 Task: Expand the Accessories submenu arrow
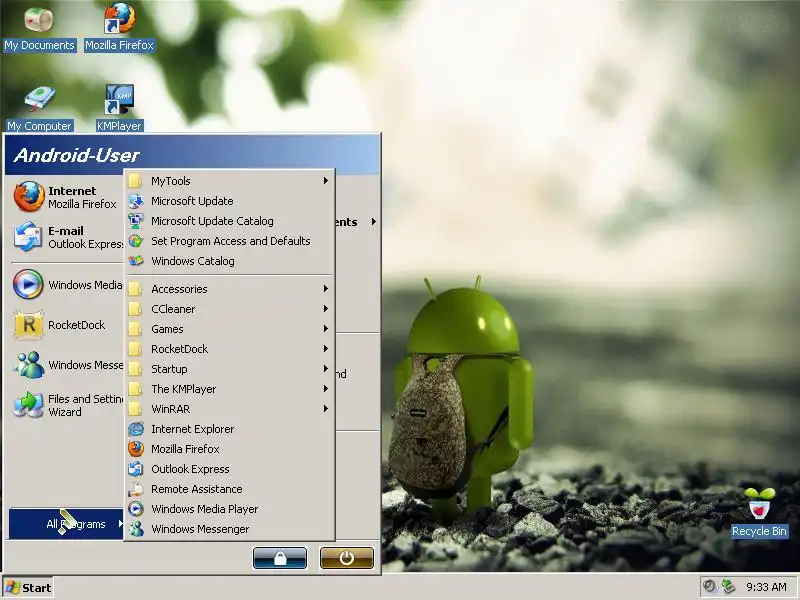[326, 289]
